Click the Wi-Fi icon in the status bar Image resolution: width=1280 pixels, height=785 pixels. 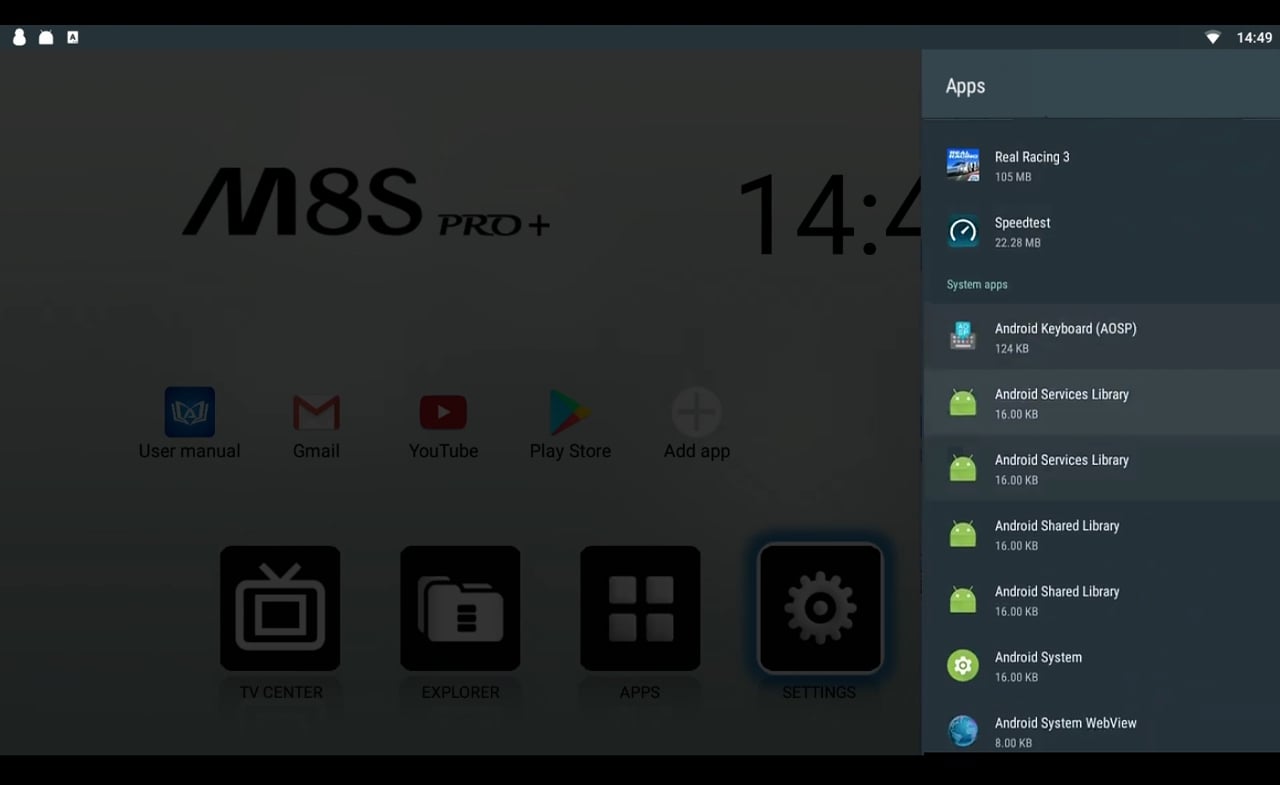[x=1213, y=36]
